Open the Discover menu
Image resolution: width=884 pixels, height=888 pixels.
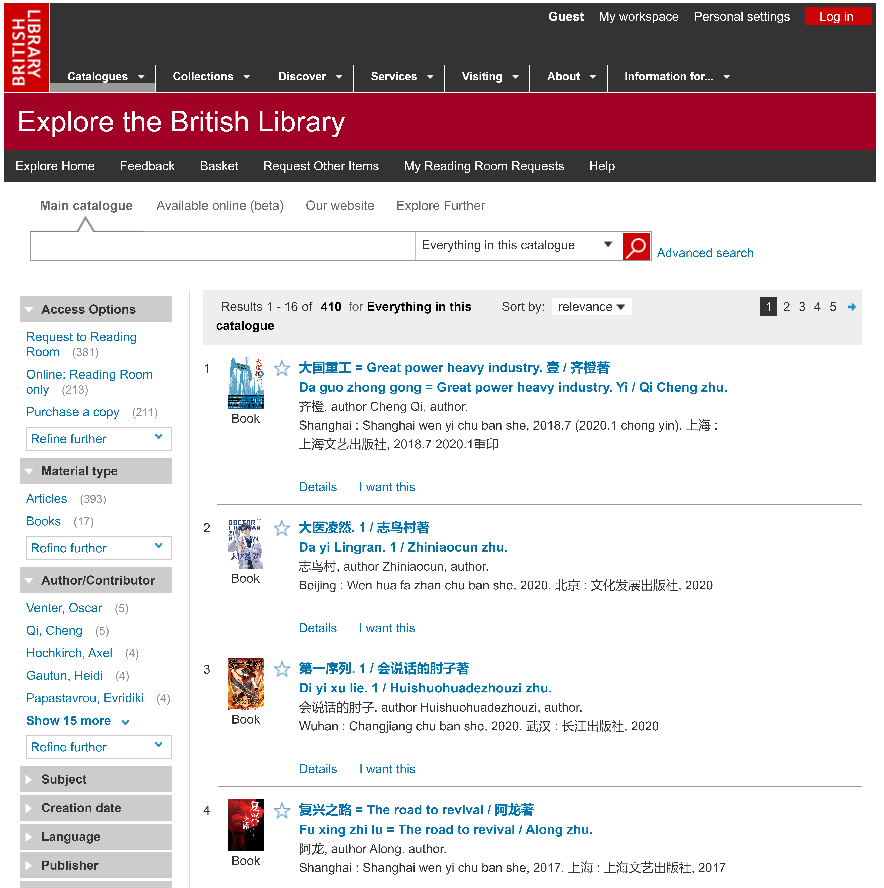[x=310, y=76]
